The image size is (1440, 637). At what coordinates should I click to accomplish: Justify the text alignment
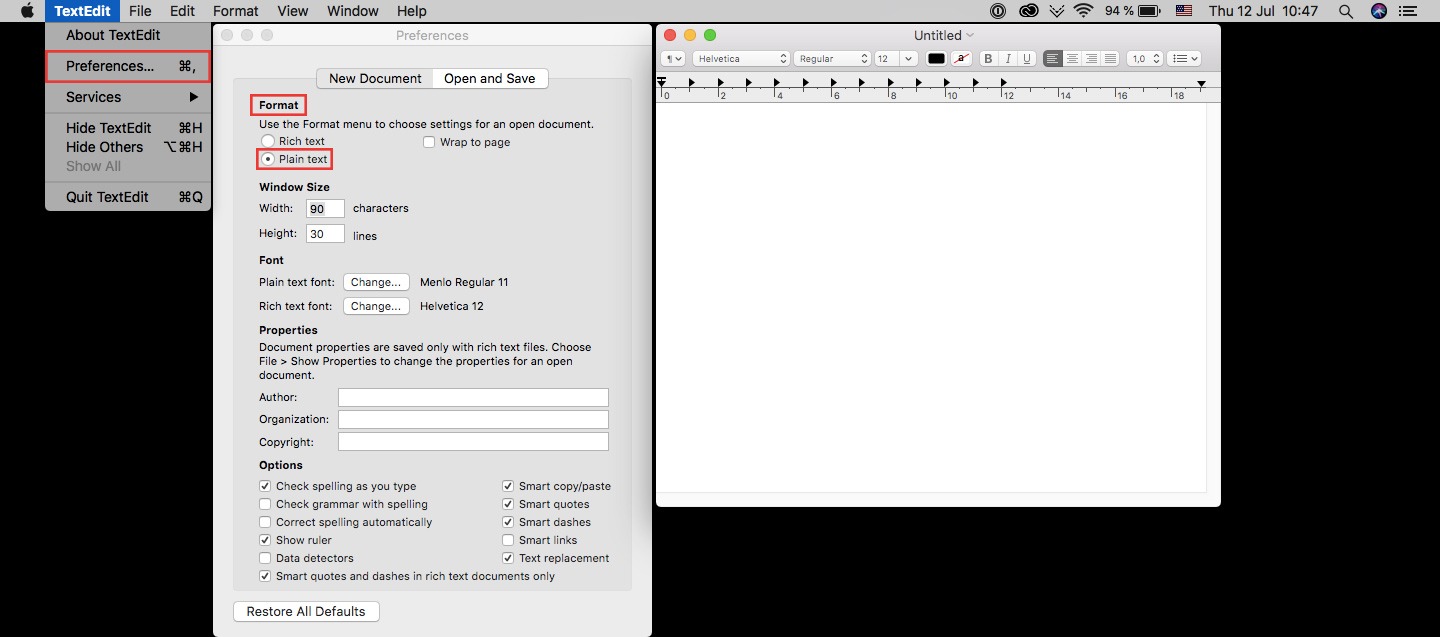point(1110,59)
